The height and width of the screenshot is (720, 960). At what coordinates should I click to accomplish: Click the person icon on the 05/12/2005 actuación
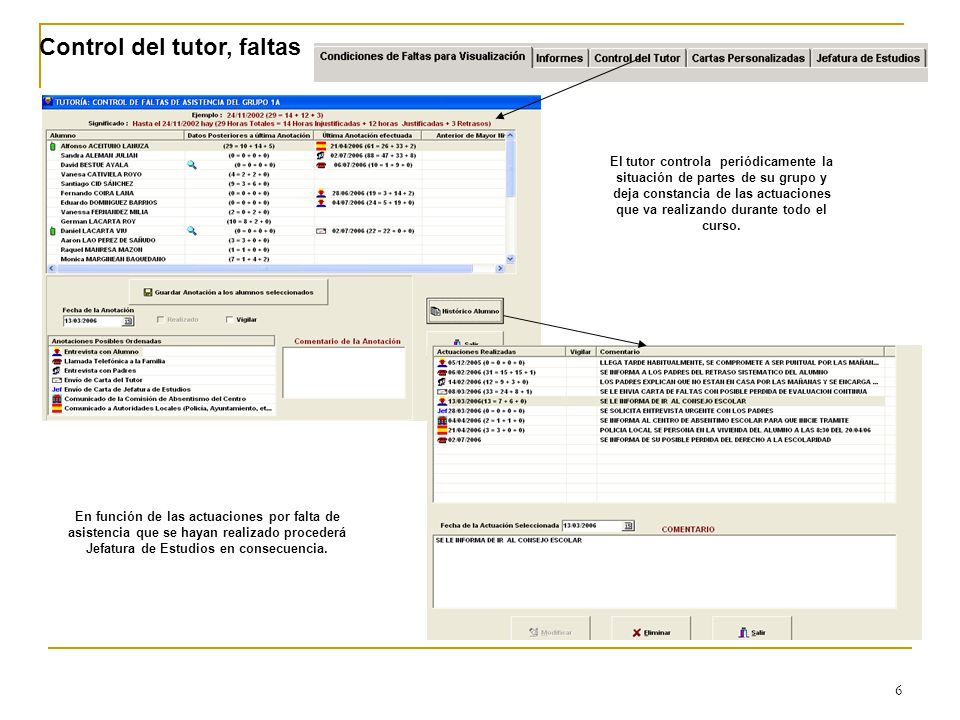pos(442,362)
